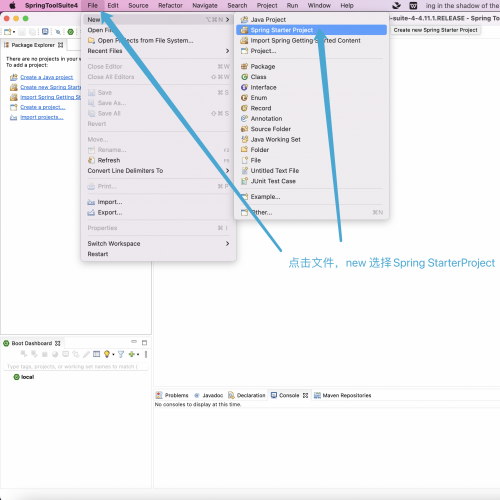Image resolution: width=500 pixels, height=500 pixels.
Task: Click the Refresh icon in the File menu
Action: (x=91, y=160)
